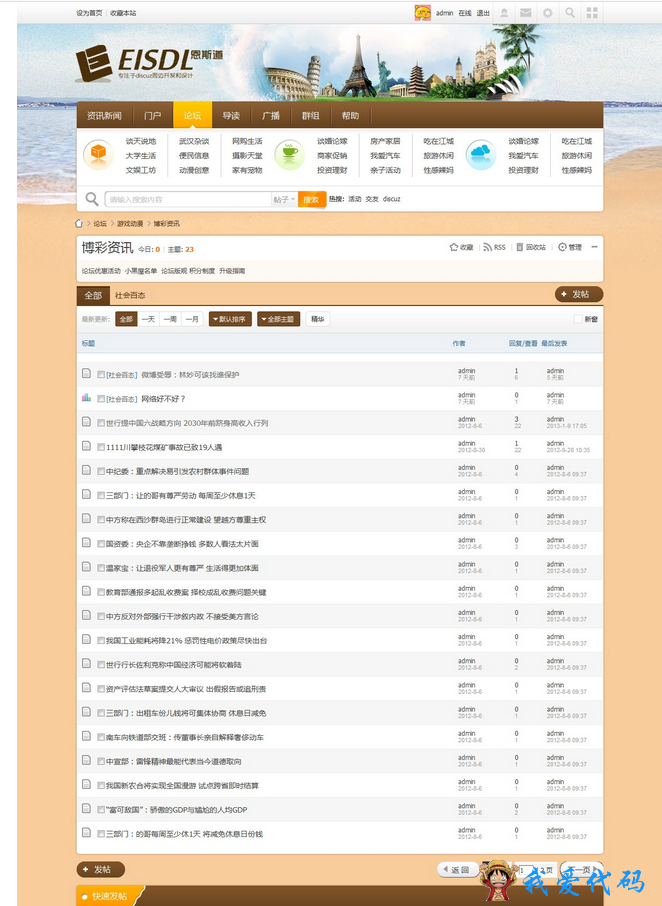Click the 退出 logout link

(484, 13)
